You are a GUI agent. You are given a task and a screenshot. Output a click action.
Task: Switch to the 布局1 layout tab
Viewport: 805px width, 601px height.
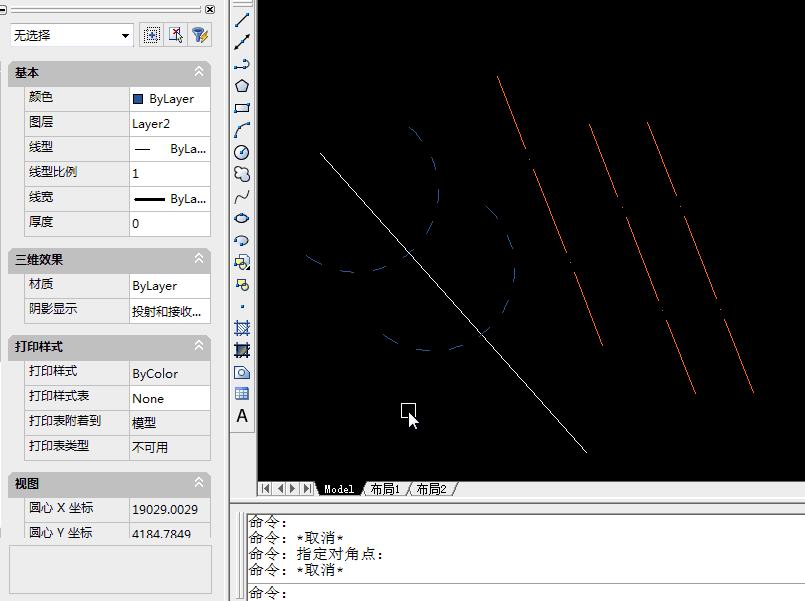point(385,489)
